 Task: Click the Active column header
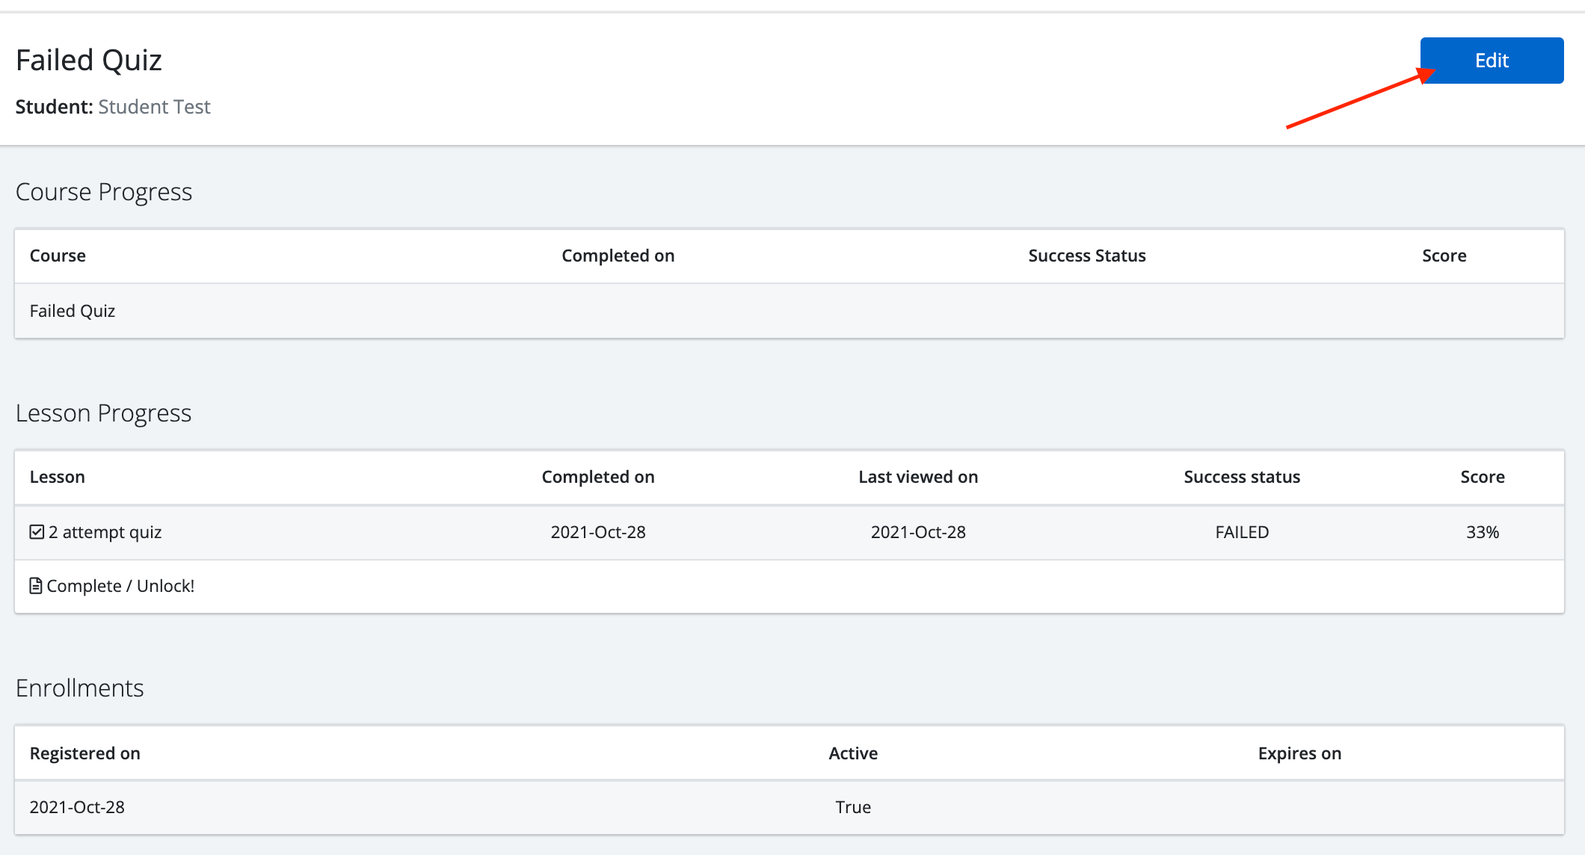(x=853, y=754)
